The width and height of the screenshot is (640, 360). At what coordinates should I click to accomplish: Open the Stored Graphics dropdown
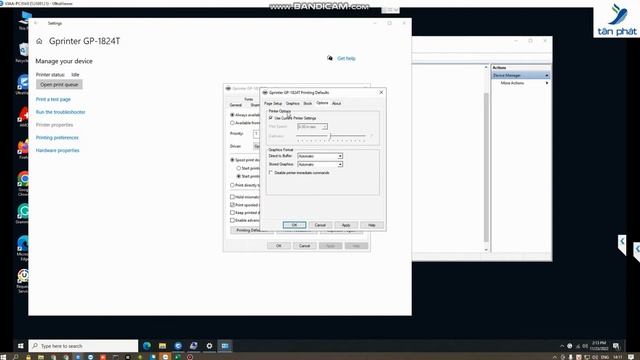pyautogui.click(x=320, y=164)
